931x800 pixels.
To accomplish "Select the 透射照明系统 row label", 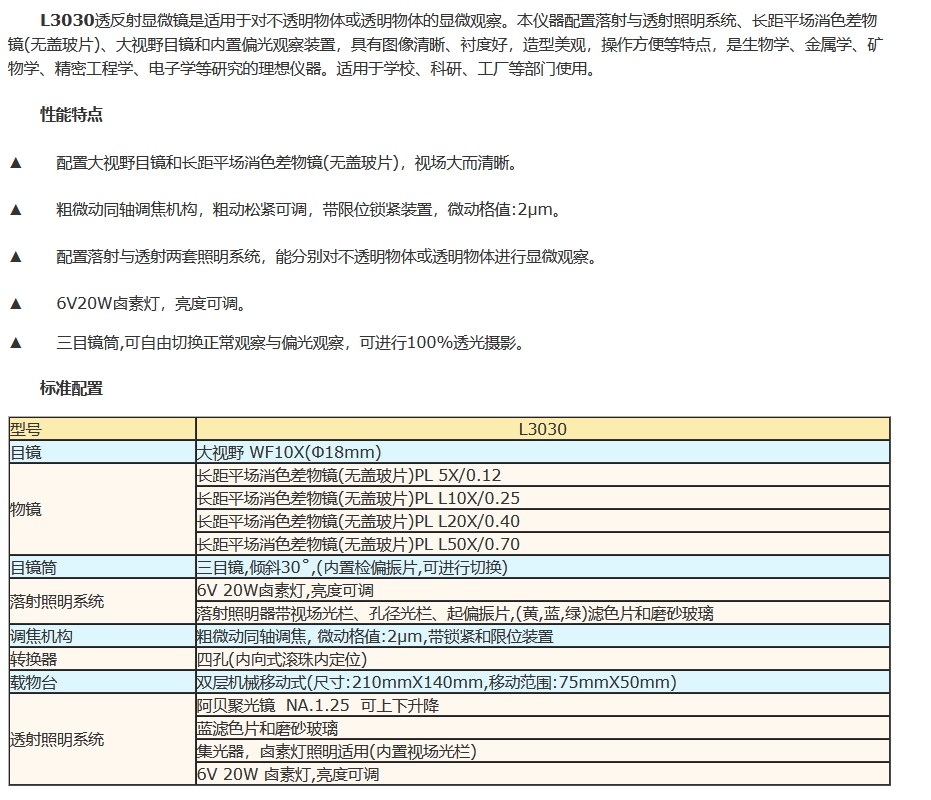I will [57, 740].
